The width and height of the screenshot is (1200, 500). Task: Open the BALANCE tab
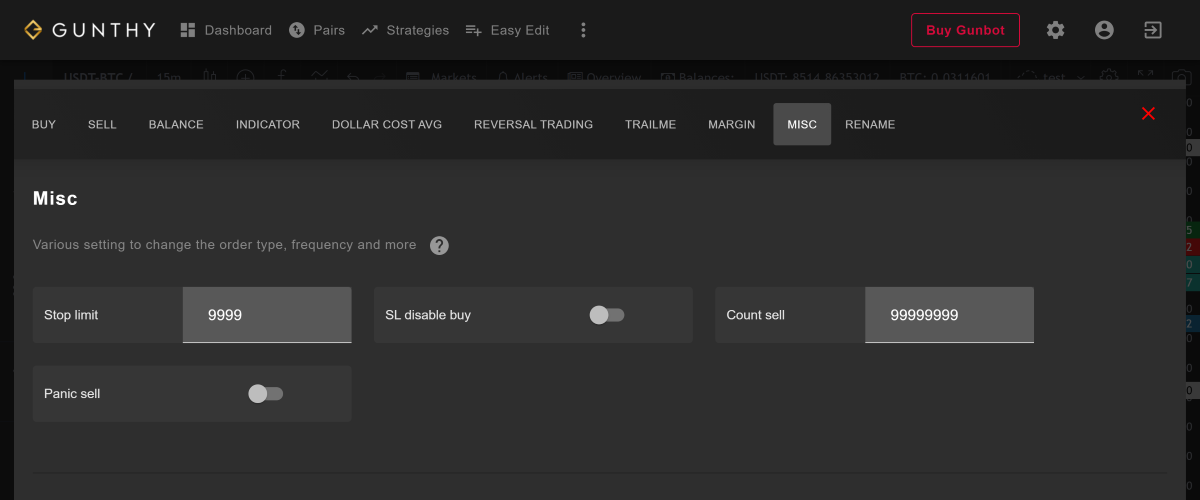coord(176,125)
